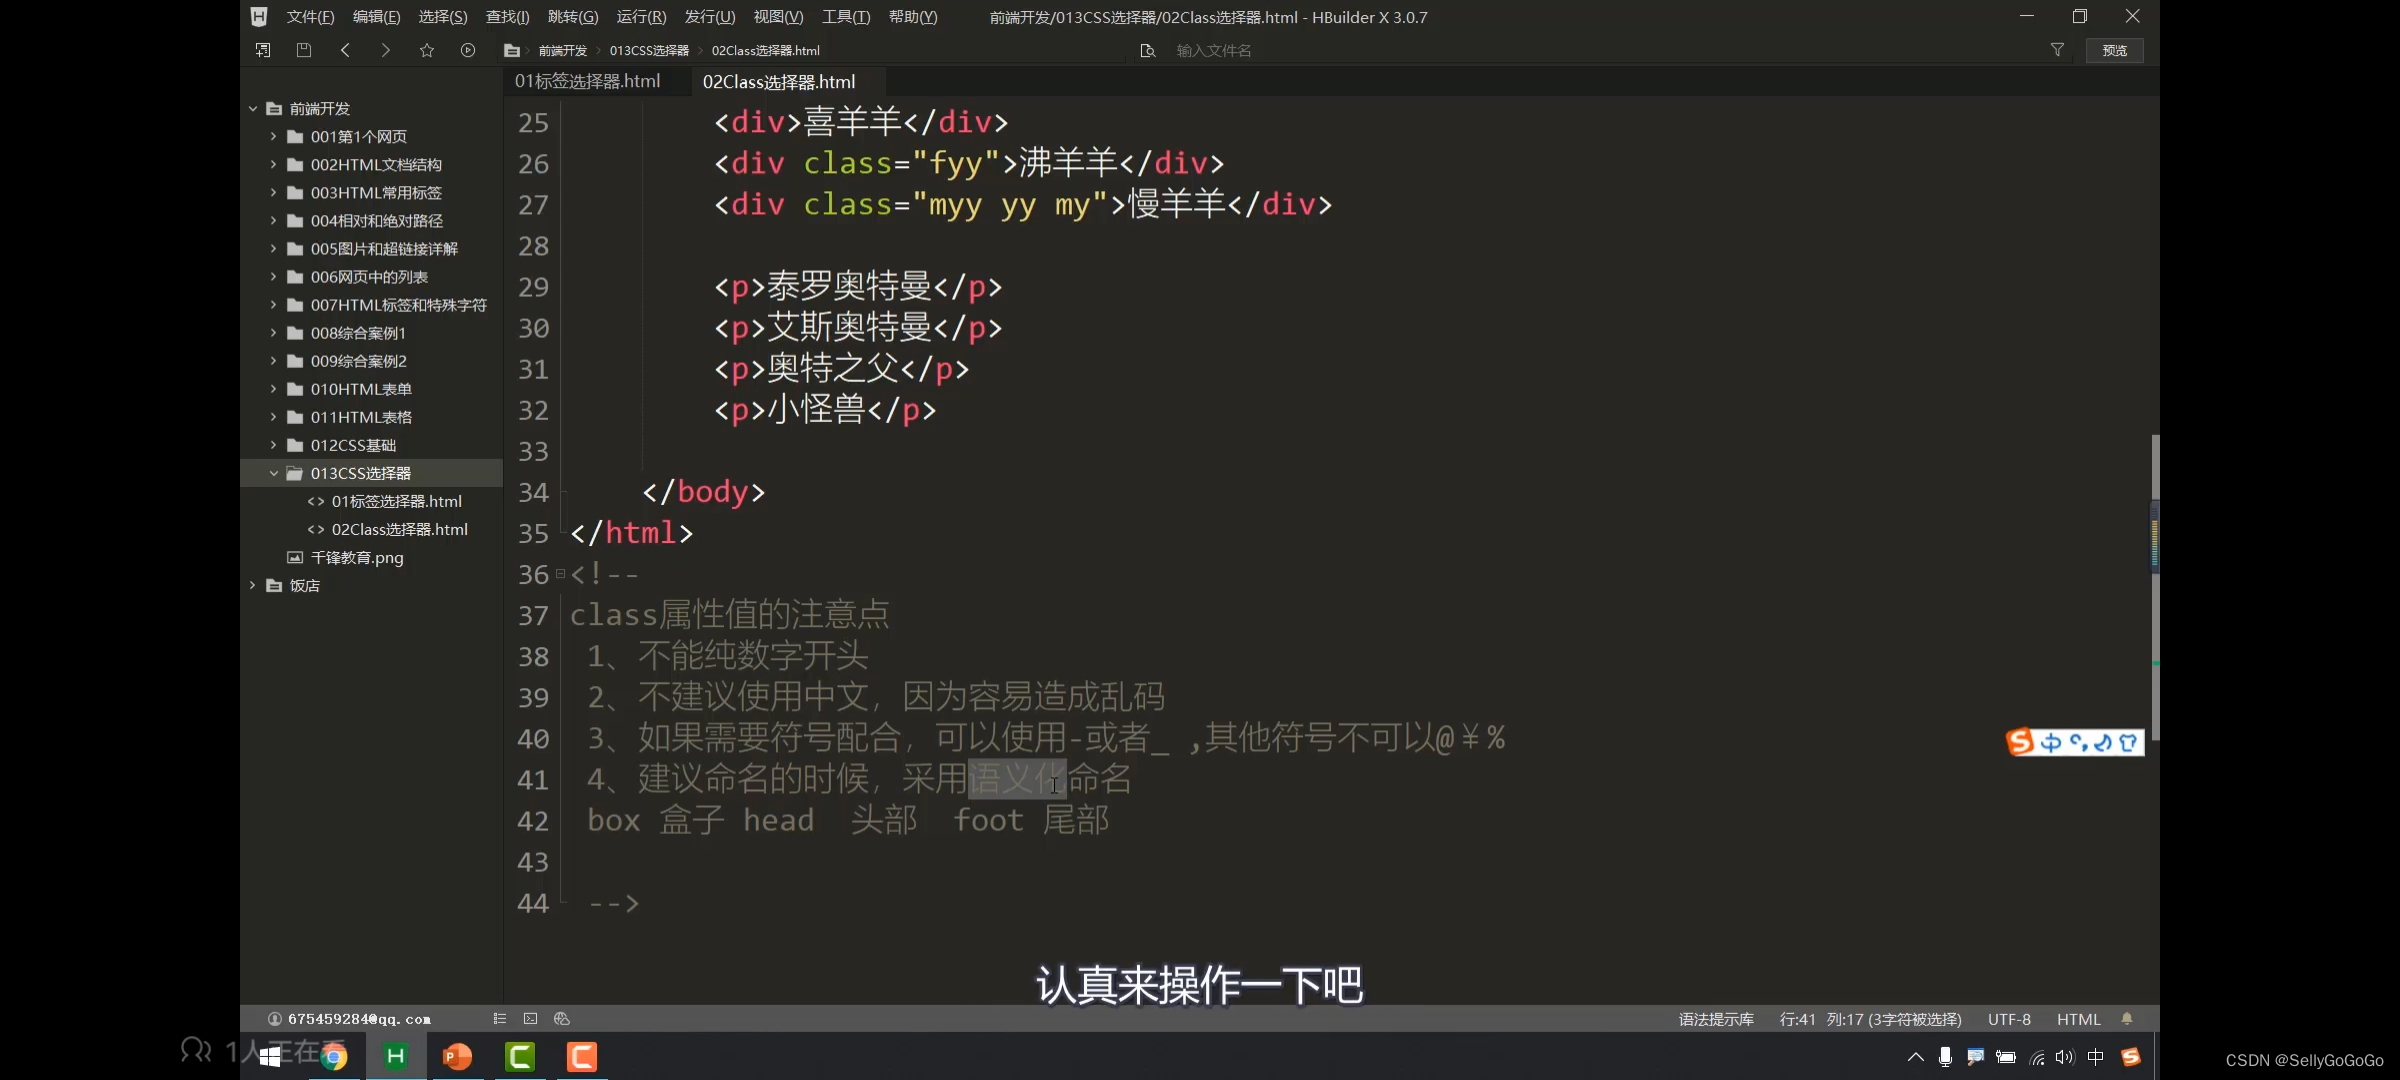Open the web cloud sync icon in status bar
Screen dimensions: 2400x1080
[561, 1018]
